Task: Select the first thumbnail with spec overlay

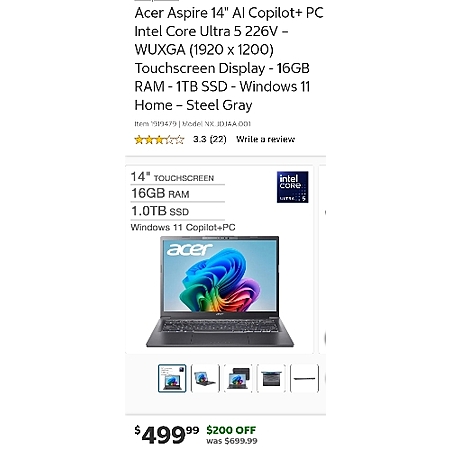Action: tap(172, 378)
